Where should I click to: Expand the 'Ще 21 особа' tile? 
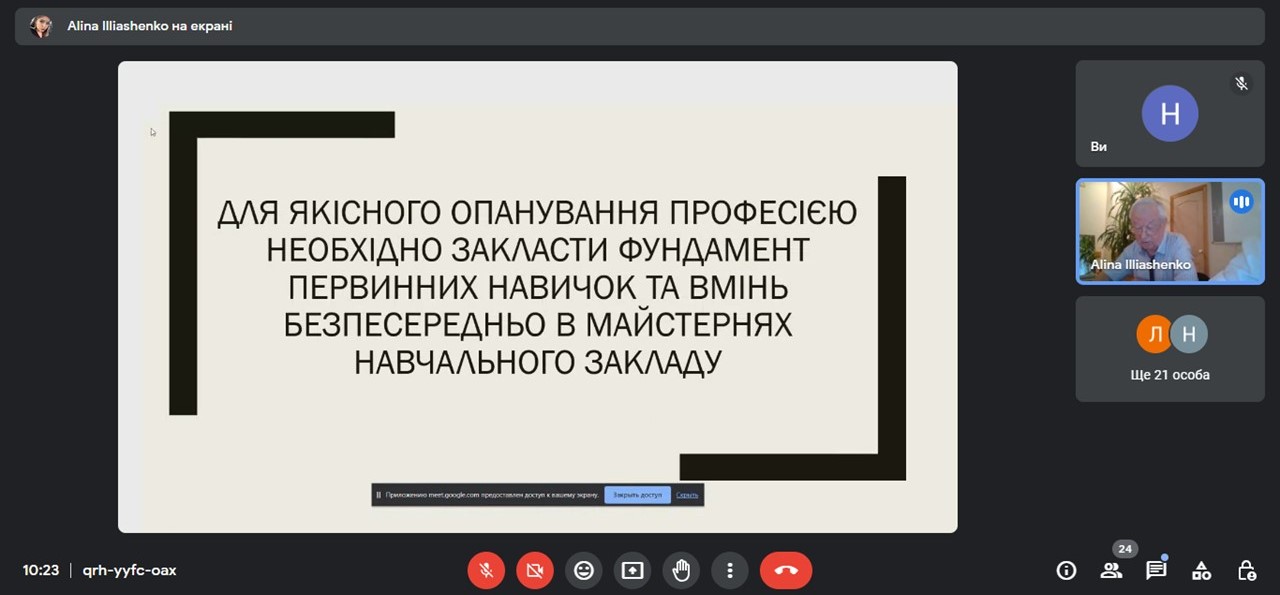[x=1169, y=349]
